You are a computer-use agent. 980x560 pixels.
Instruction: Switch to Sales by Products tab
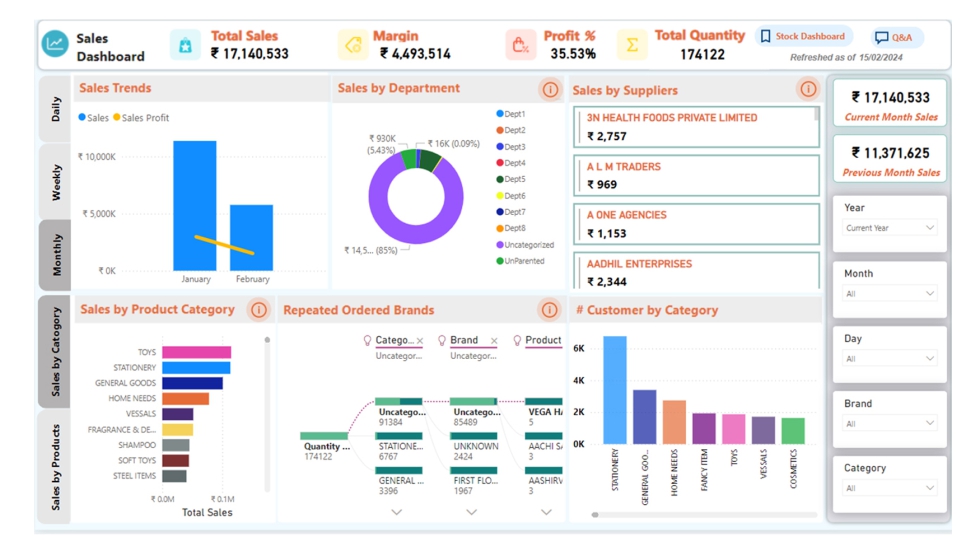click(56, 467)
